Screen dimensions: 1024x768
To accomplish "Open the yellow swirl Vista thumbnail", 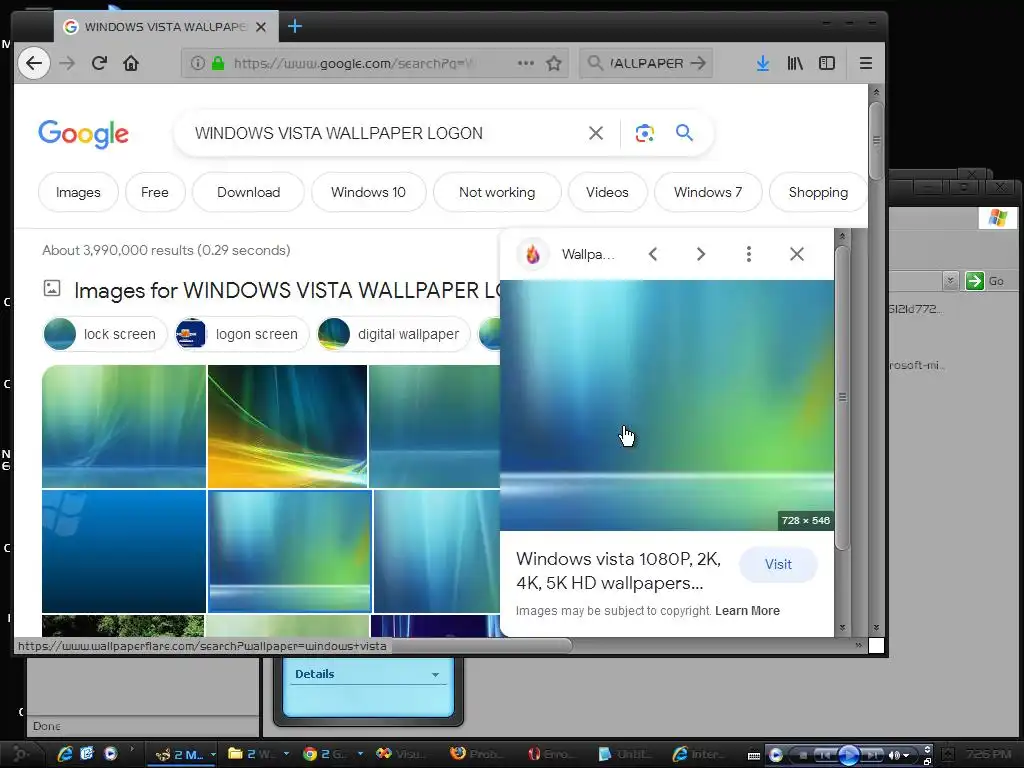I will [x=287, y=426].
